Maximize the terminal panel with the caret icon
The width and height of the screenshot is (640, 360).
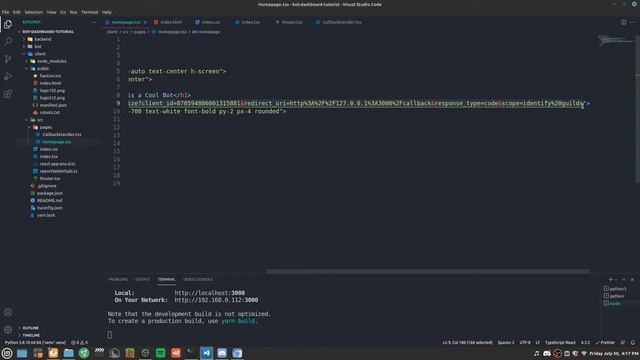point(624,280)
